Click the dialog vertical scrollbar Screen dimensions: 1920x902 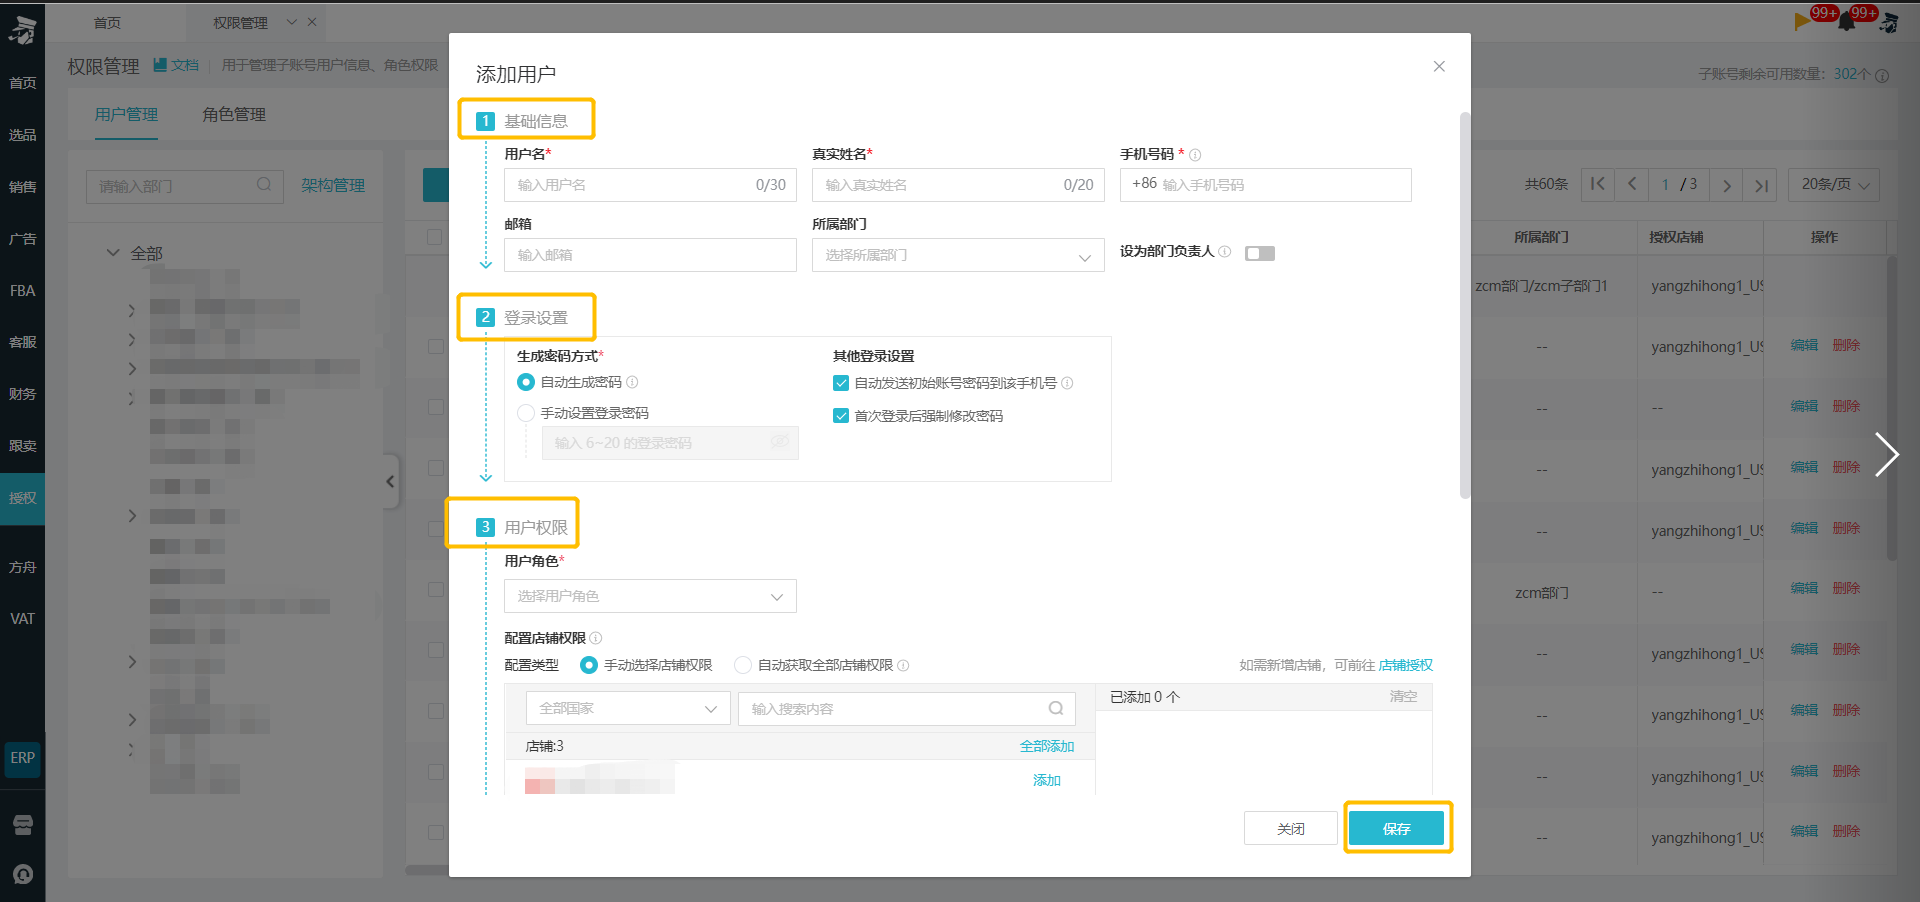(1465, 305)
